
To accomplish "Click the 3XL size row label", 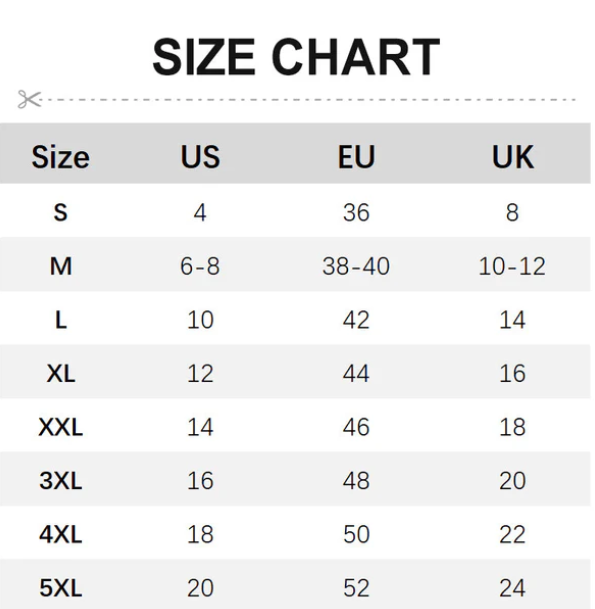I will pyautogui.click(x=61, y=481).
